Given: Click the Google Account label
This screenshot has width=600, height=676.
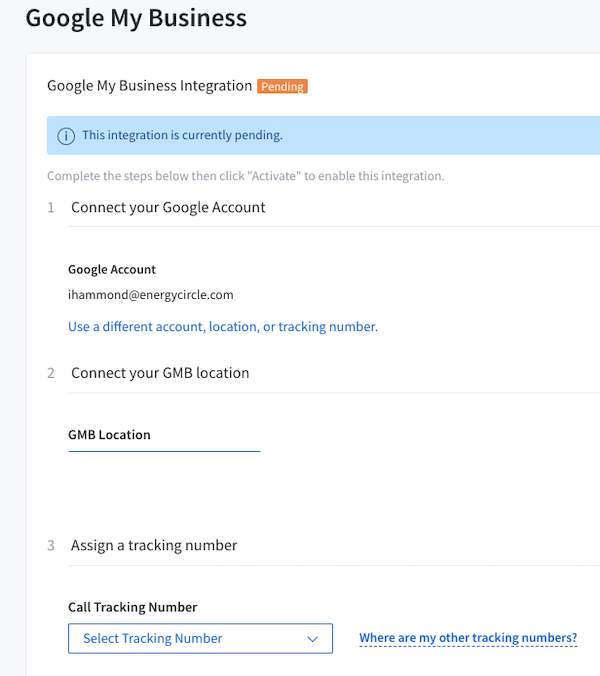Looking at the screenshot, I should tap(112, 270).
